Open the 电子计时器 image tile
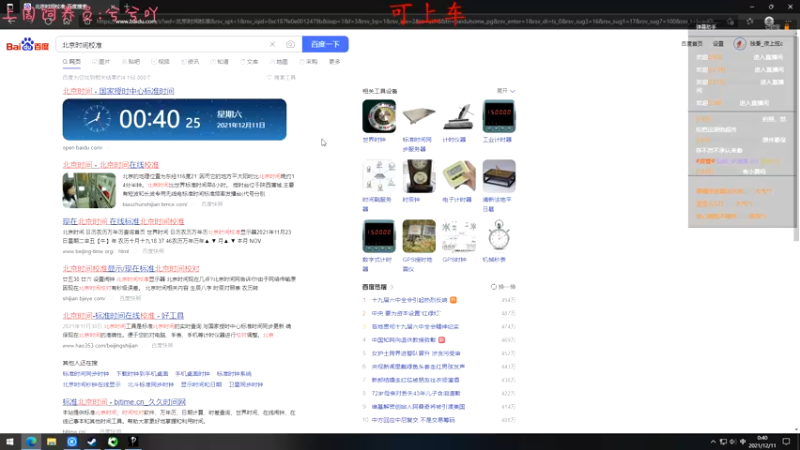 (x=459, y=176)
